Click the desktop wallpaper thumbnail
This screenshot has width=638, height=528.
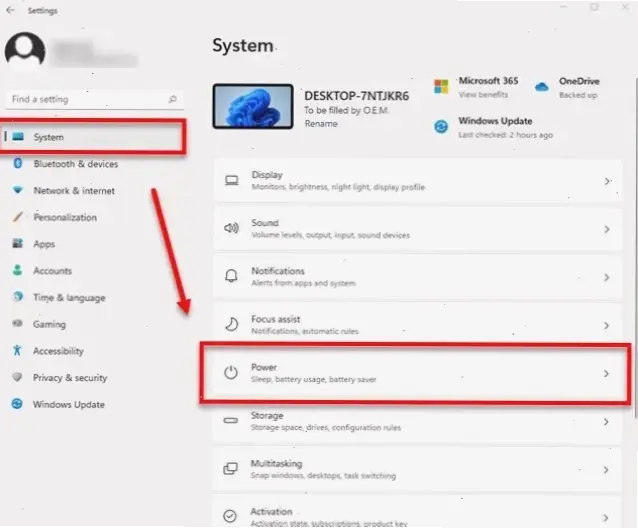click(x=253, y=108)
